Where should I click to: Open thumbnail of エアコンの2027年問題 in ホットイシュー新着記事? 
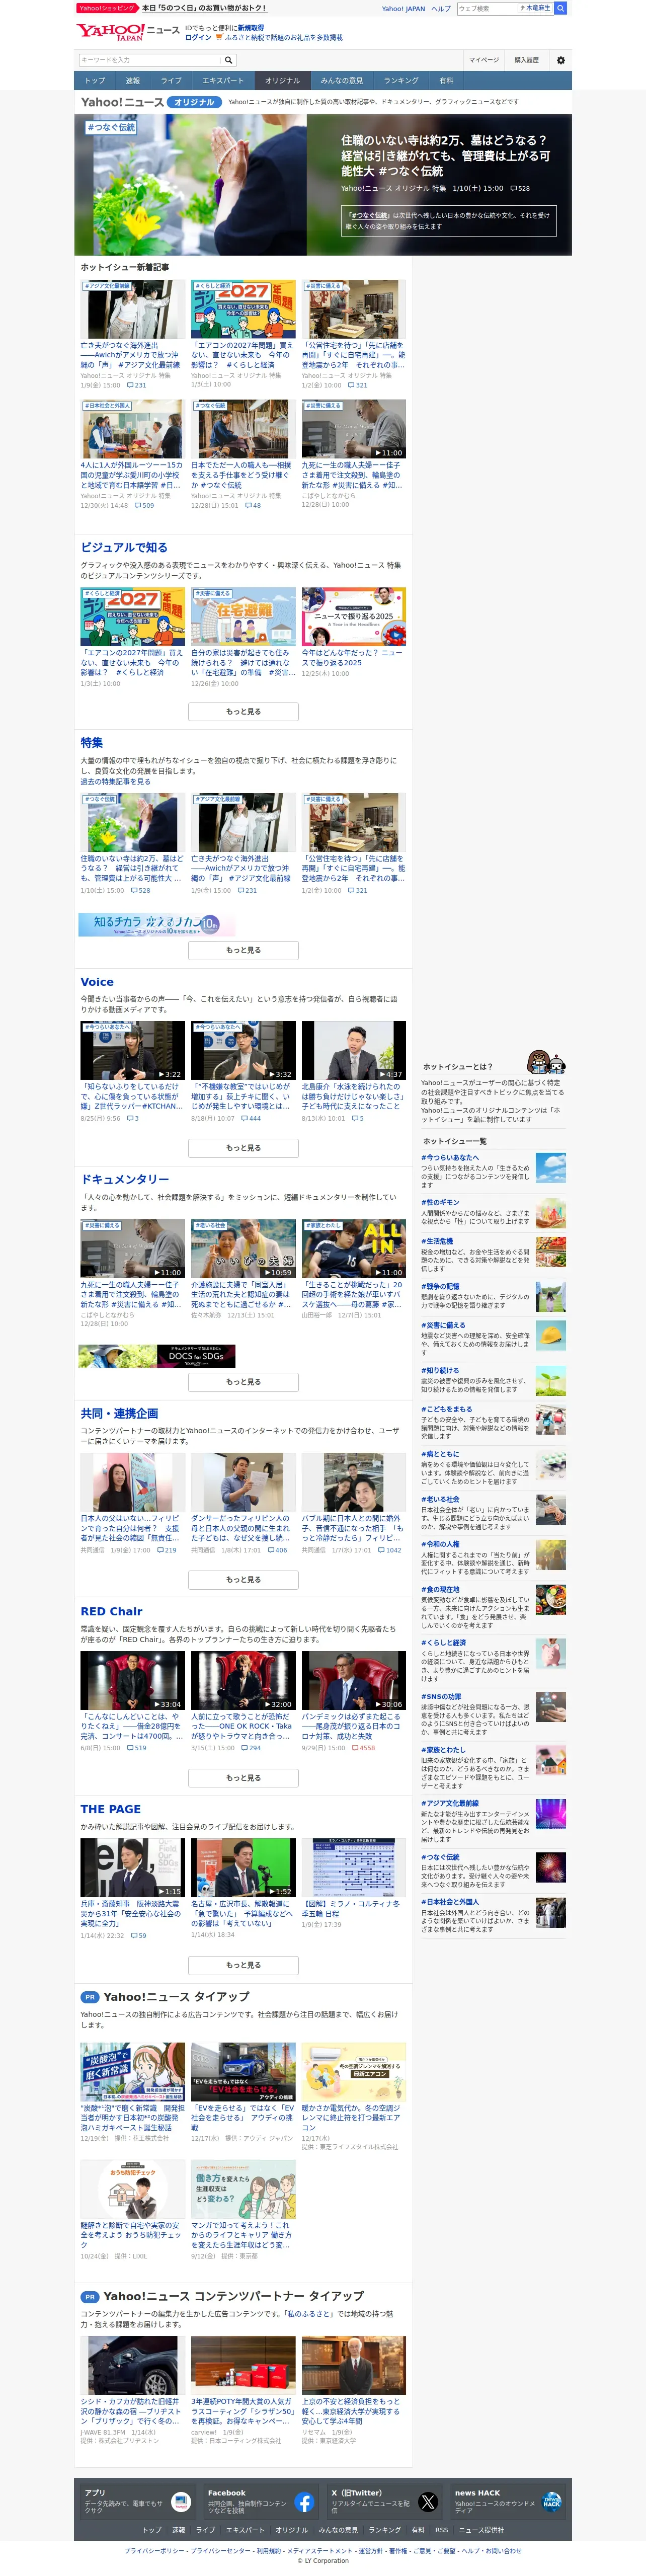click(243, 309)
